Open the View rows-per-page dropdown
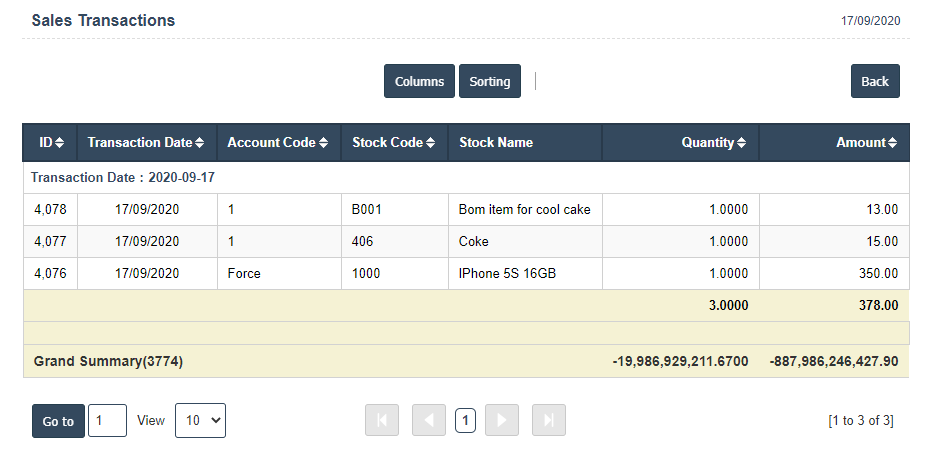 pyautogui.click(x=200, y=421)
